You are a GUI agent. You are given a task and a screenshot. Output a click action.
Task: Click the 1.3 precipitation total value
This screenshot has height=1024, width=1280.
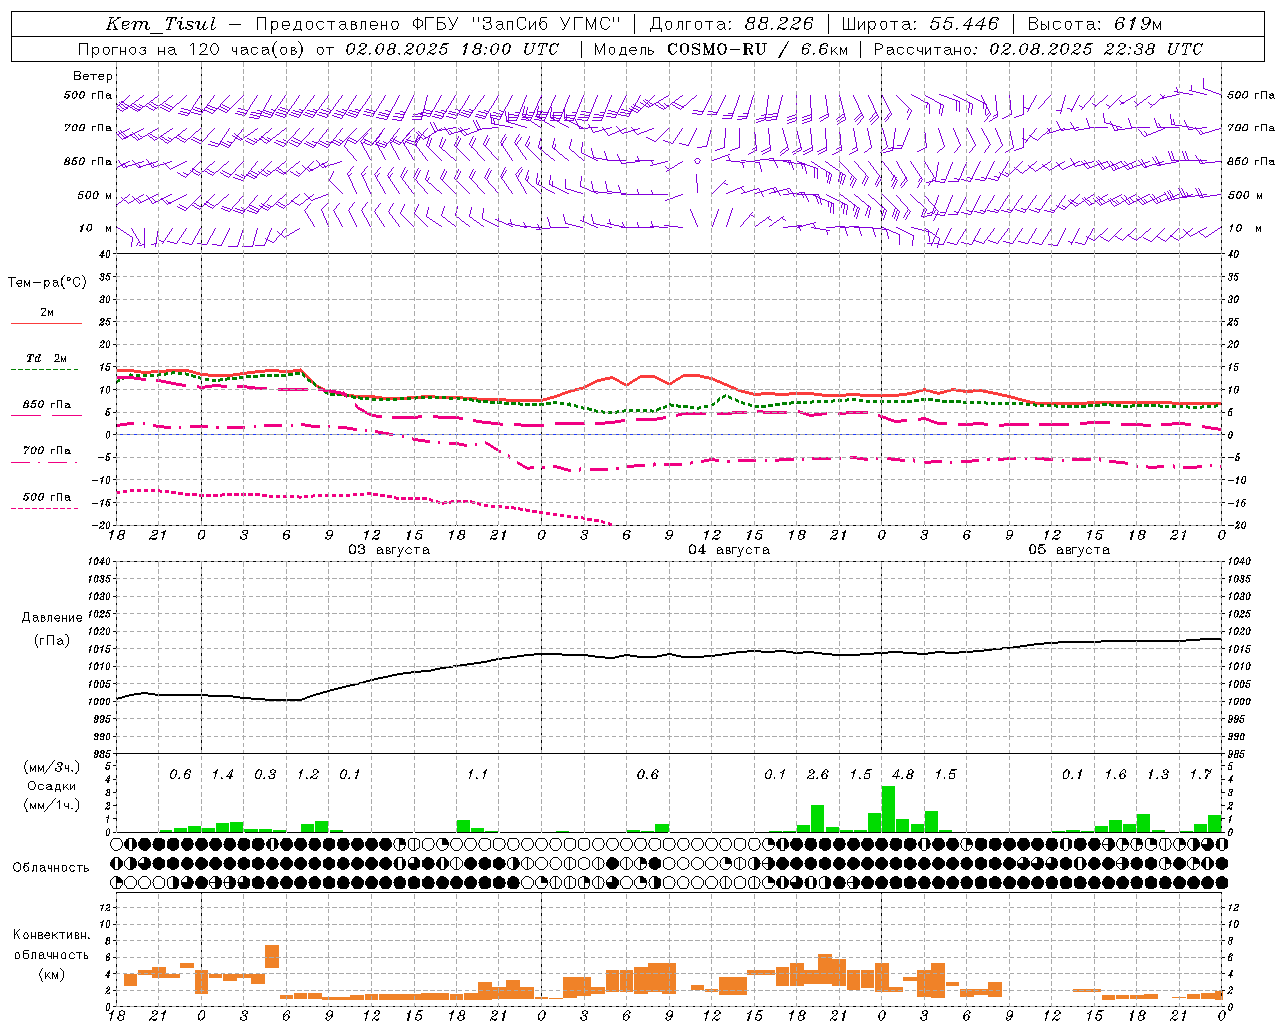[x=1158, y=775]
